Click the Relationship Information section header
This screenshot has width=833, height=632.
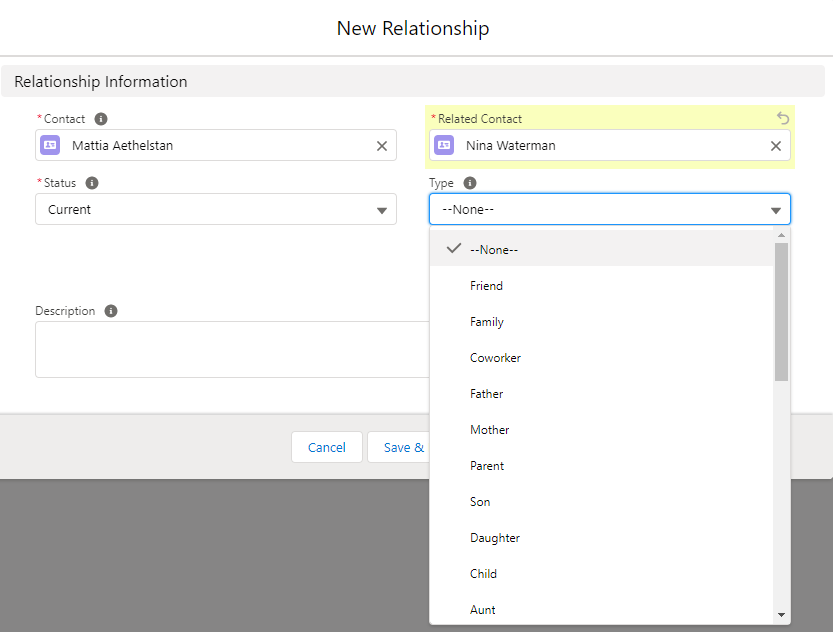pyautogui.click(x=413, y=81)
